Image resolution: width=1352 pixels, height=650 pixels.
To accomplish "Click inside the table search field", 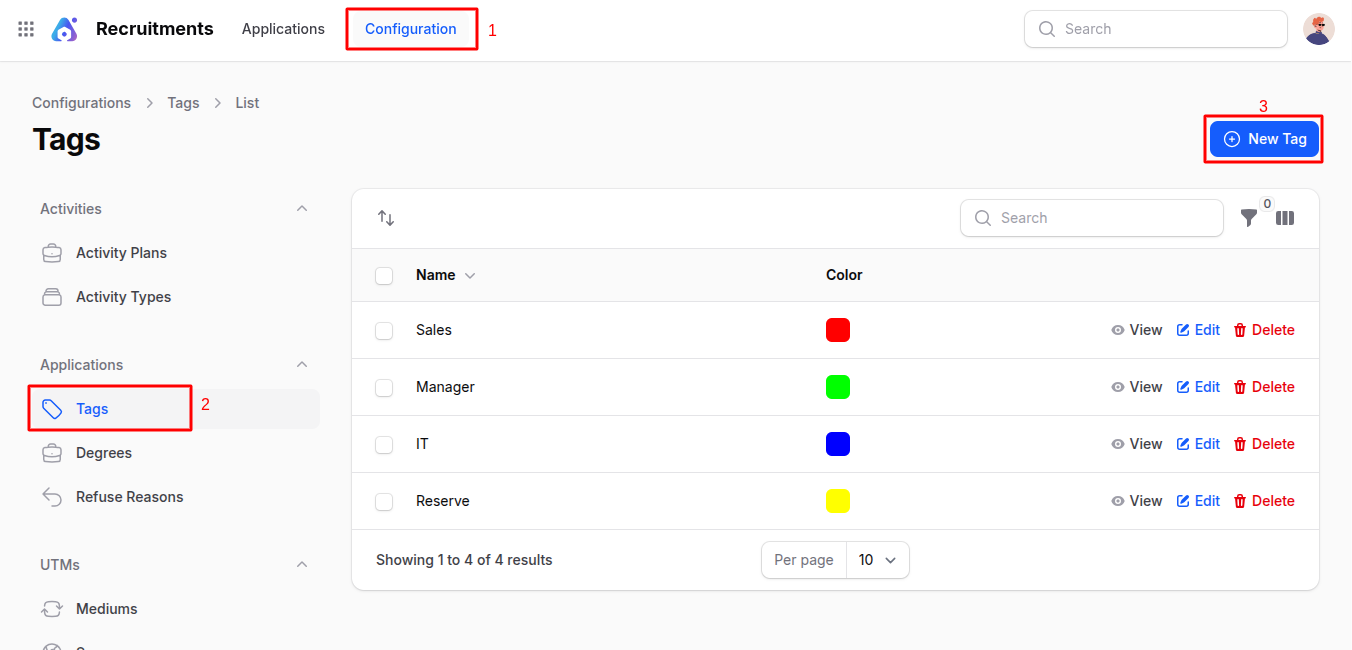I will pyautogui.click(x=1090, y=217).
